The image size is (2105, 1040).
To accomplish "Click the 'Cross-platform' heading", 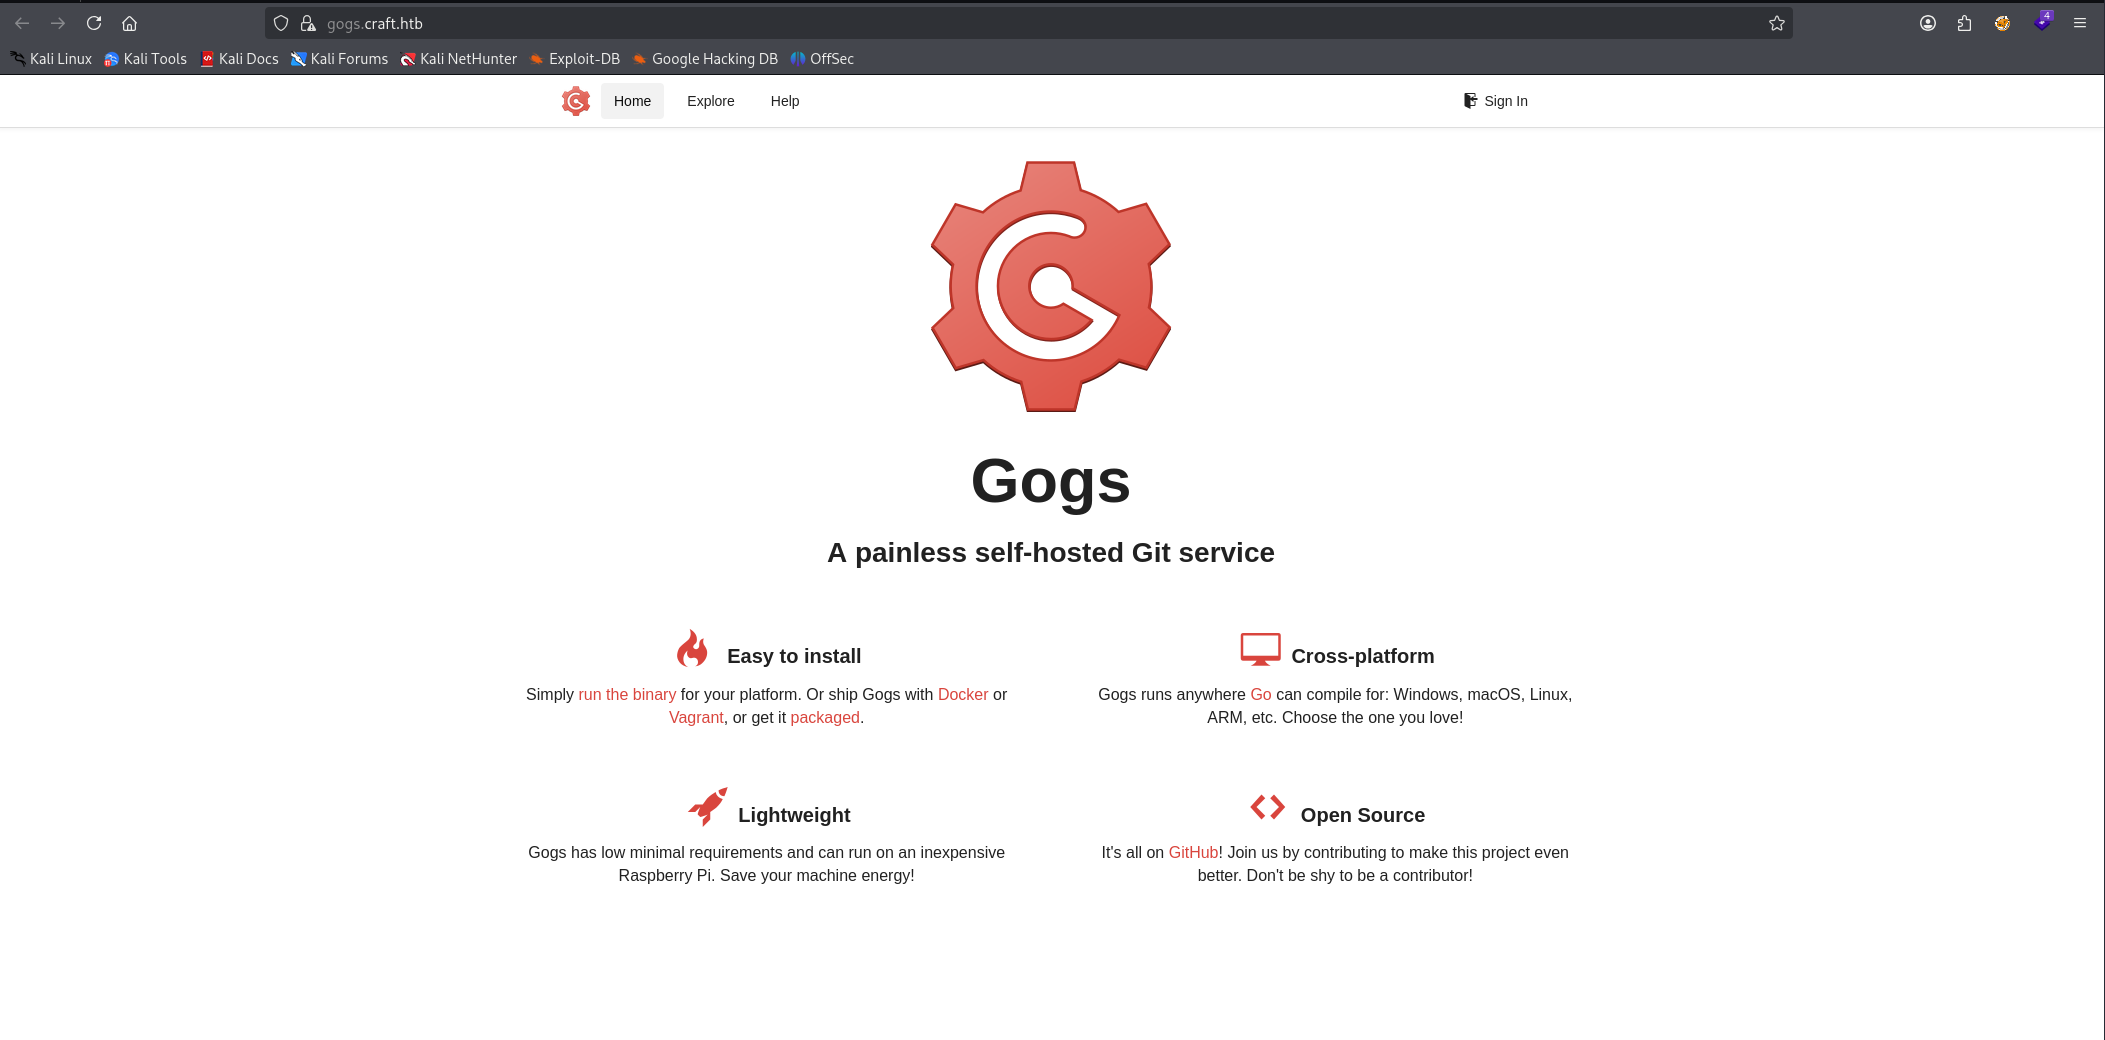I will (x=1363, y=656).
